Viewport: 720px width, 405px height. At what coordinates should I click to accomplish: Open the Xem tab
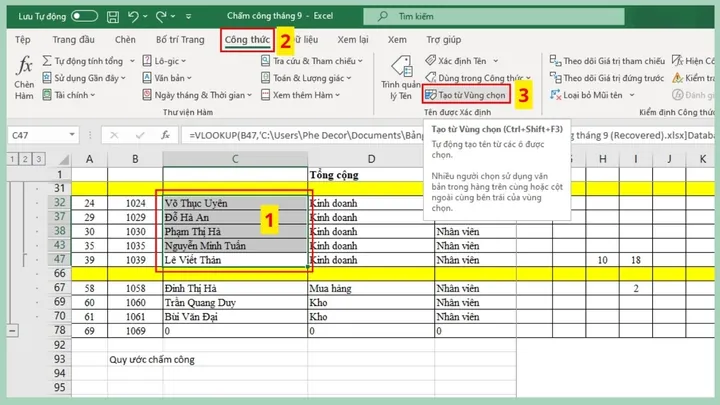click(x=397, y=39)
